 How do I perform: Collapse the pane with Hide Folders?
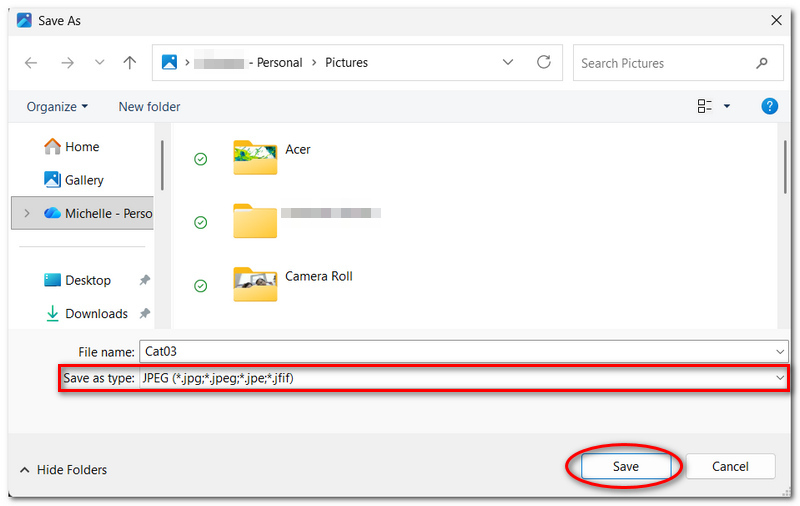click(x=63, y=470)
